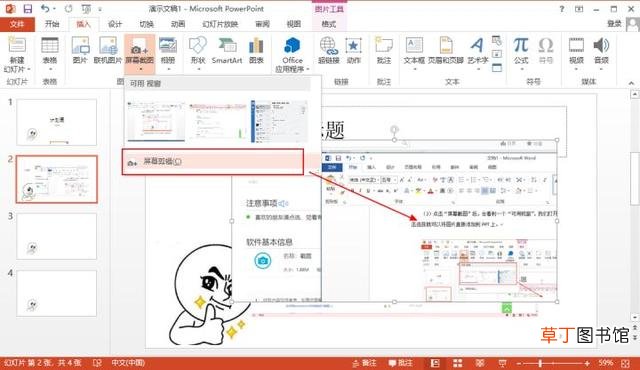Screen dimensions: 640x370
Task: Switch to Slide Sorter view icon
Action: pos(458,363)
